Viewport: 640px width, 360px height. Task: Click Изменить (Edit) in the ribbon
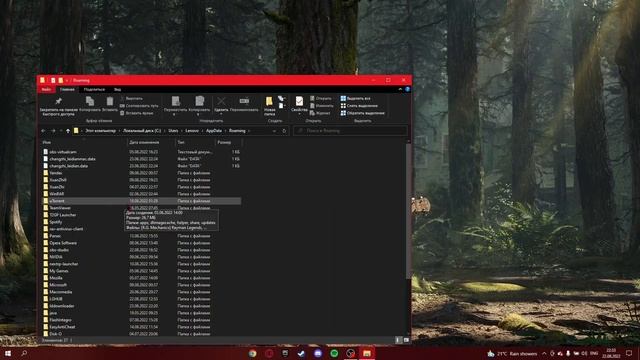coord(321,106)
